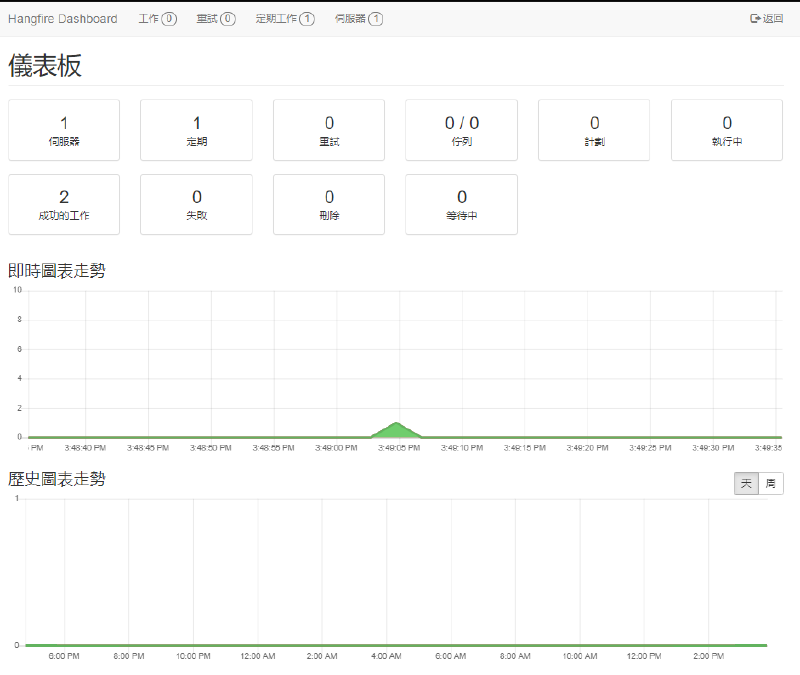Switch history graph to 天 (day) view
The height and width of the screenshot is (675, 800).
click(x=746, y=484)
